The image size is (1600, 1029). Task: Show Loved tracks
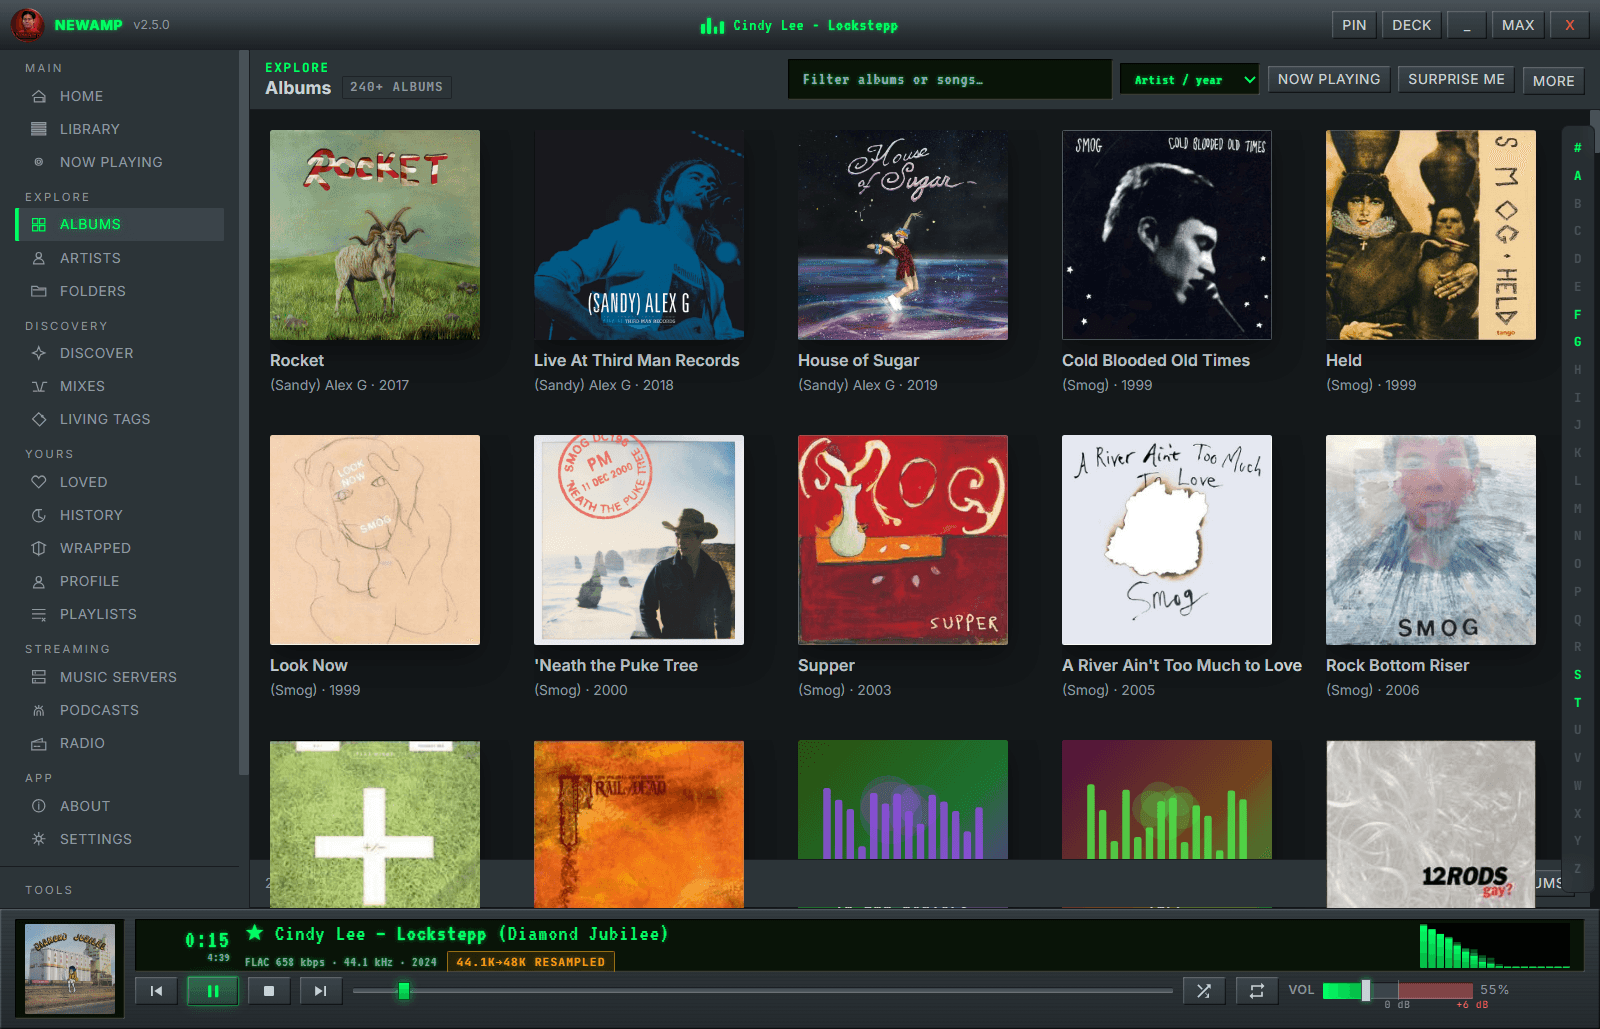point(119,482)
